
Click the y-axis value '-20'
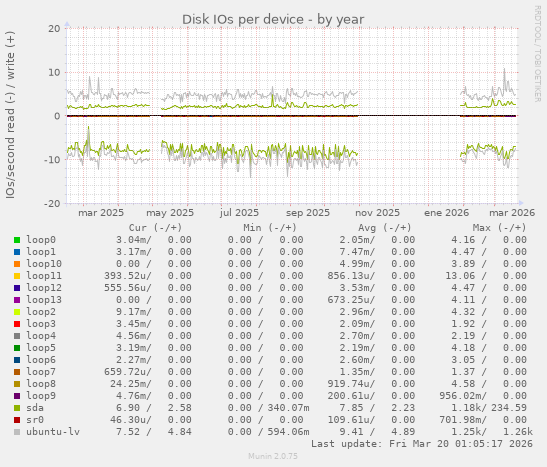tap(52, 203)
